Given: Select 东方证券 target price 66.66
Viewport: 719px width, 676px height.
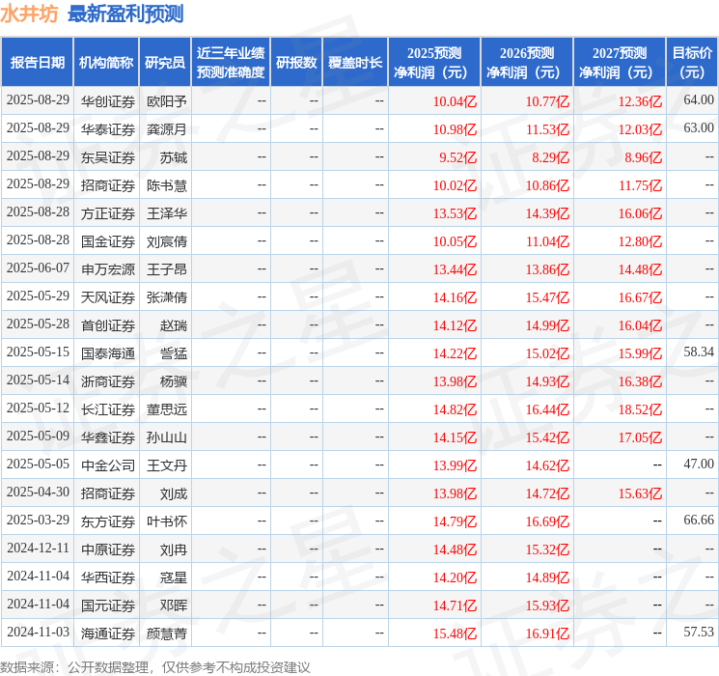Looking at the screenshot, I should (x=698, y=520).
